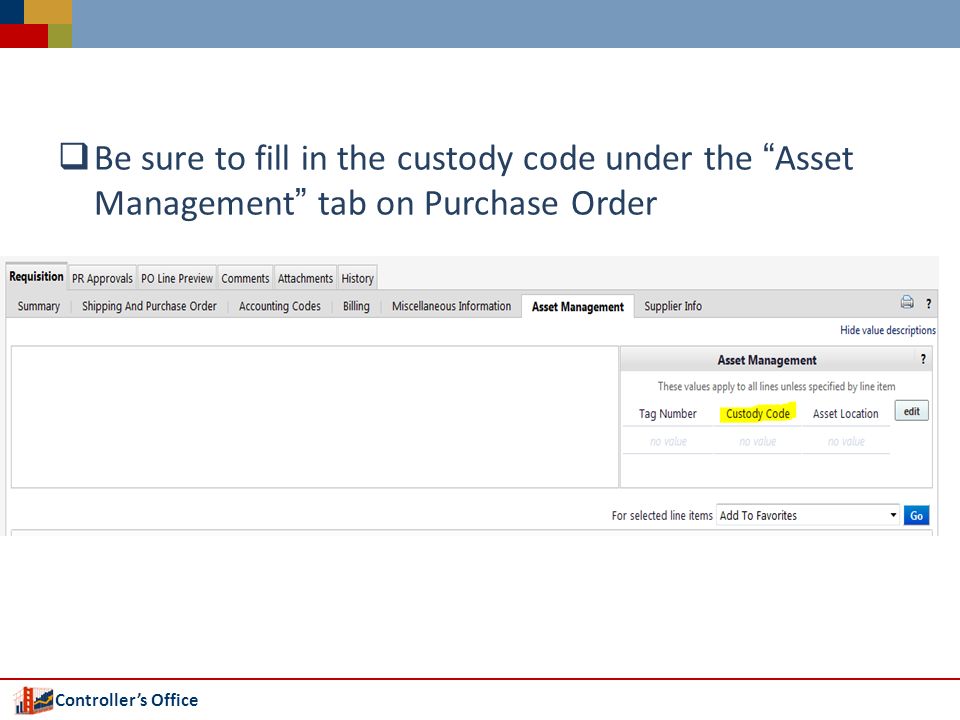
Task: Open the PO Line Preview tab
Action: [177, 278]
